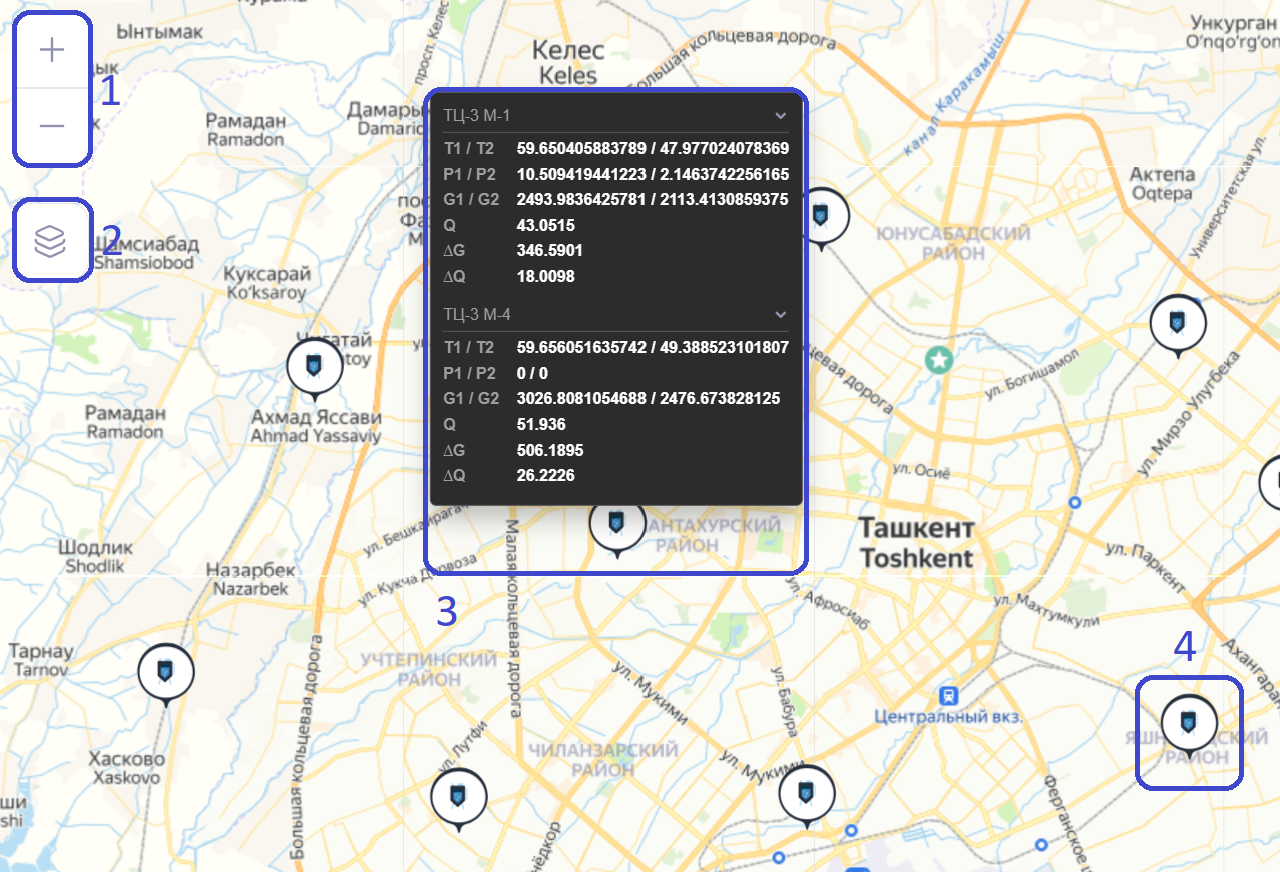This screenshot has width=1280, height=872.
Task: Click ΔQ value 26.2226
Action: tap(545, 475)
